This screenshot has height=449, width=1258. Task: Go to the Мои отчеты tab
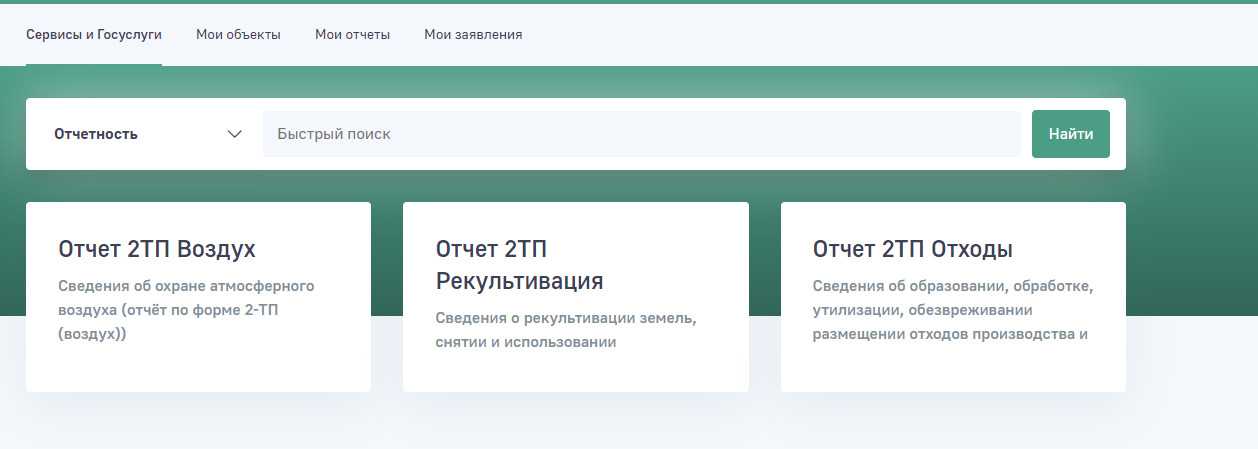(352, 35)
